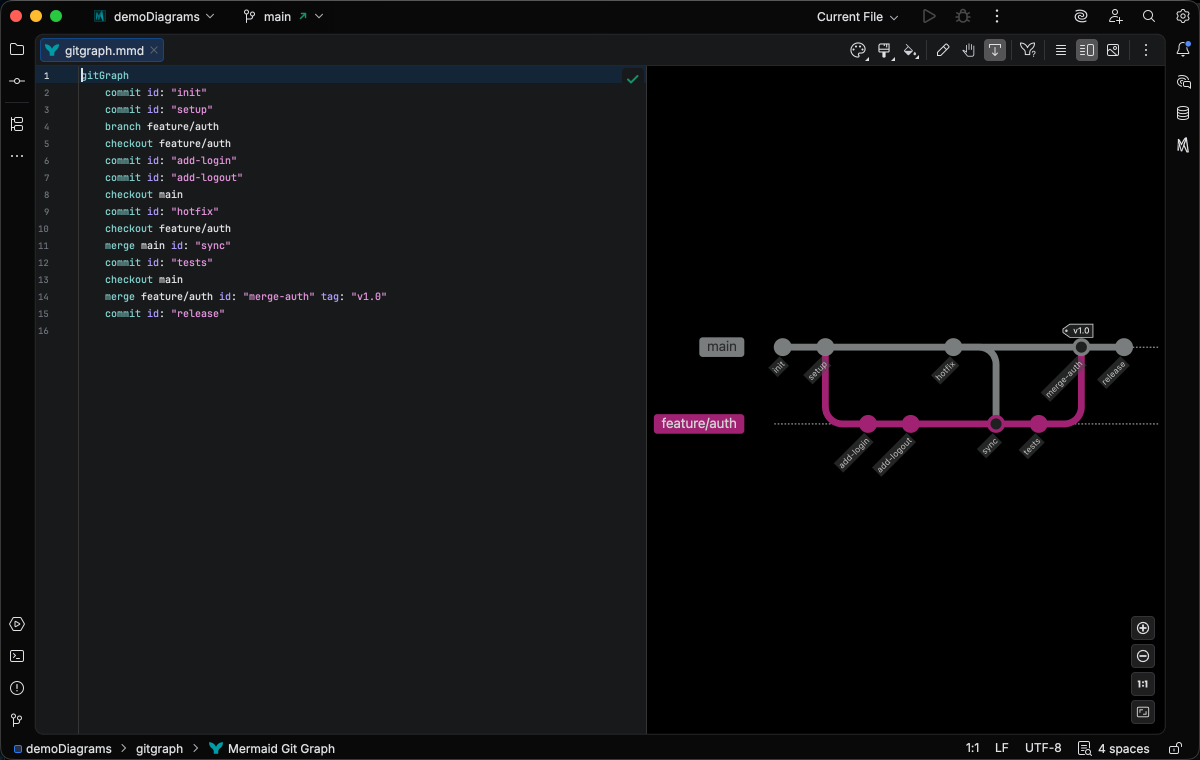Image resolution: width=1200 pixels, height=760 pixels.
Task: Click the gitgraph breadcrumb
Action: pos(159,748)
